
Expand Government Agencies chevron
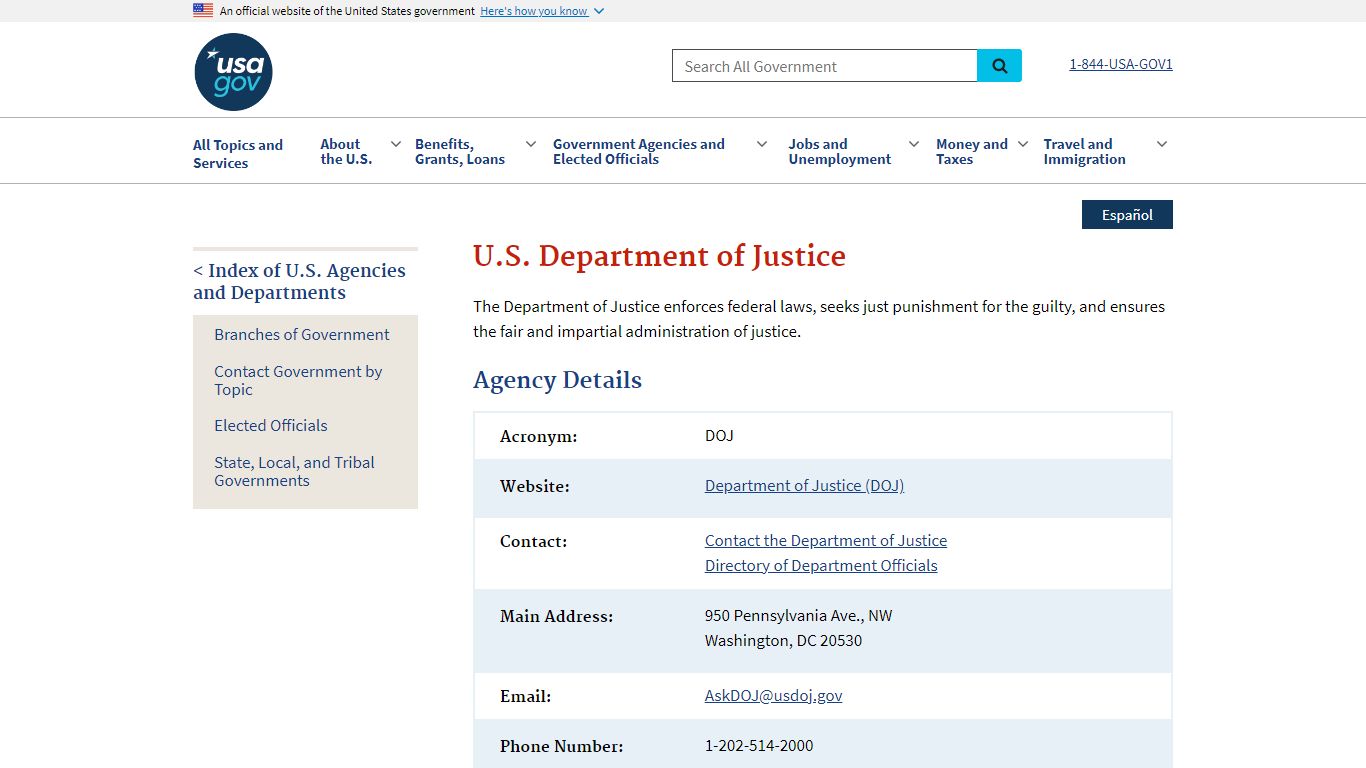coord(762,144)
